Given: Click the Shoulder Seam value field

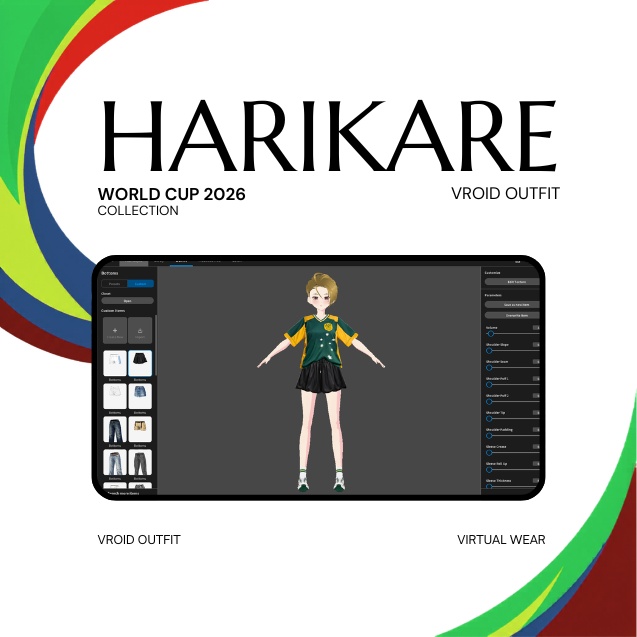Looking at the screenshot, I should [536, 362].
